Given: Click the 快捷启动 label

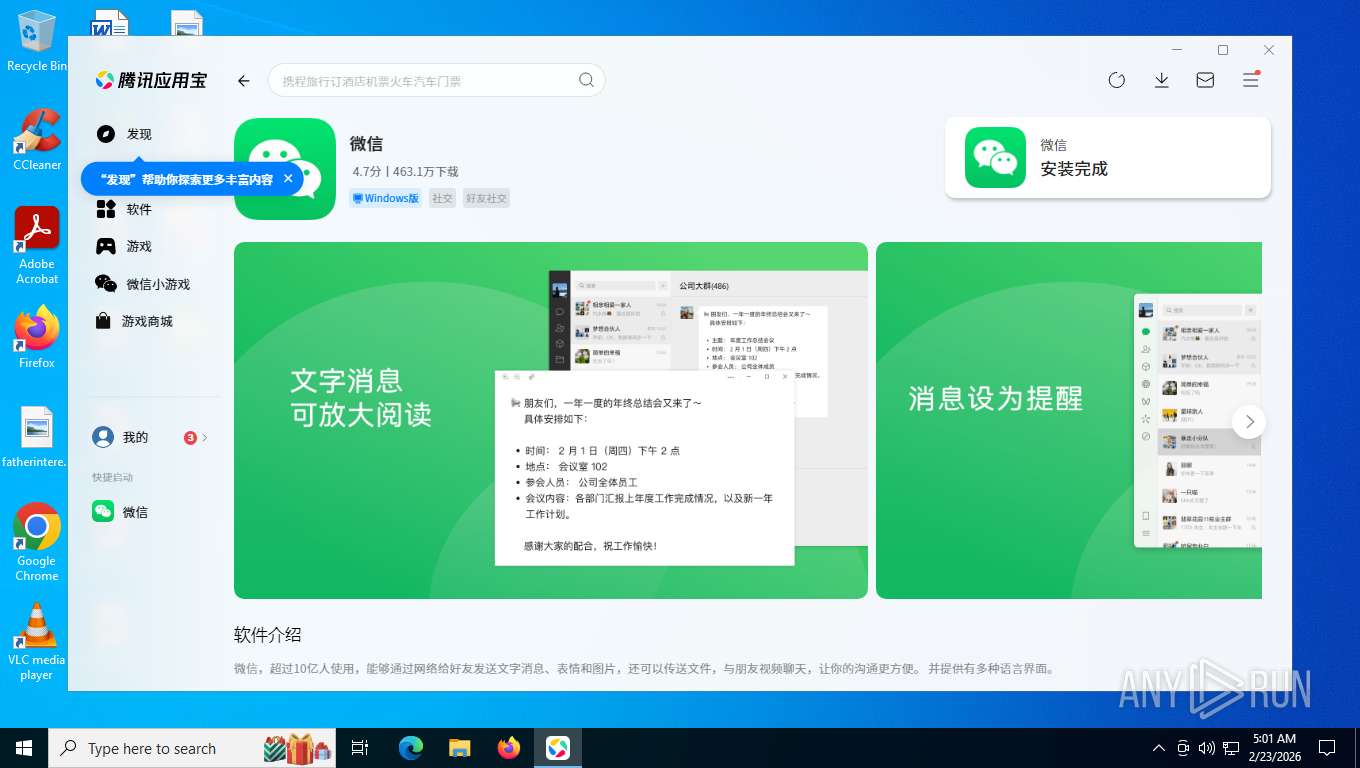Looking at the screenshot, I should click(x=112, y=477).
